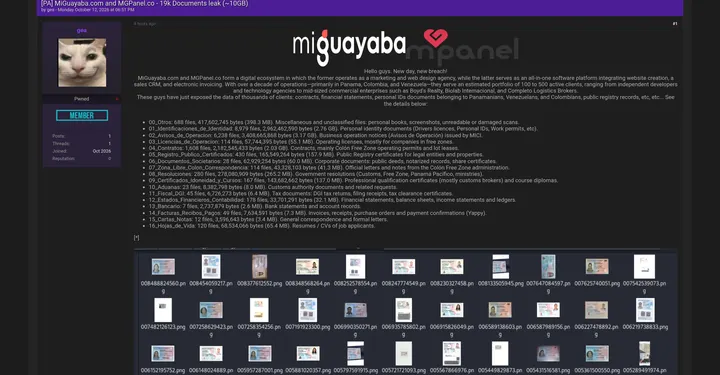Viewport: 720px width, 375px height.
Task: Click the Joined Oct 2026 row
Action: coord(82,151)
